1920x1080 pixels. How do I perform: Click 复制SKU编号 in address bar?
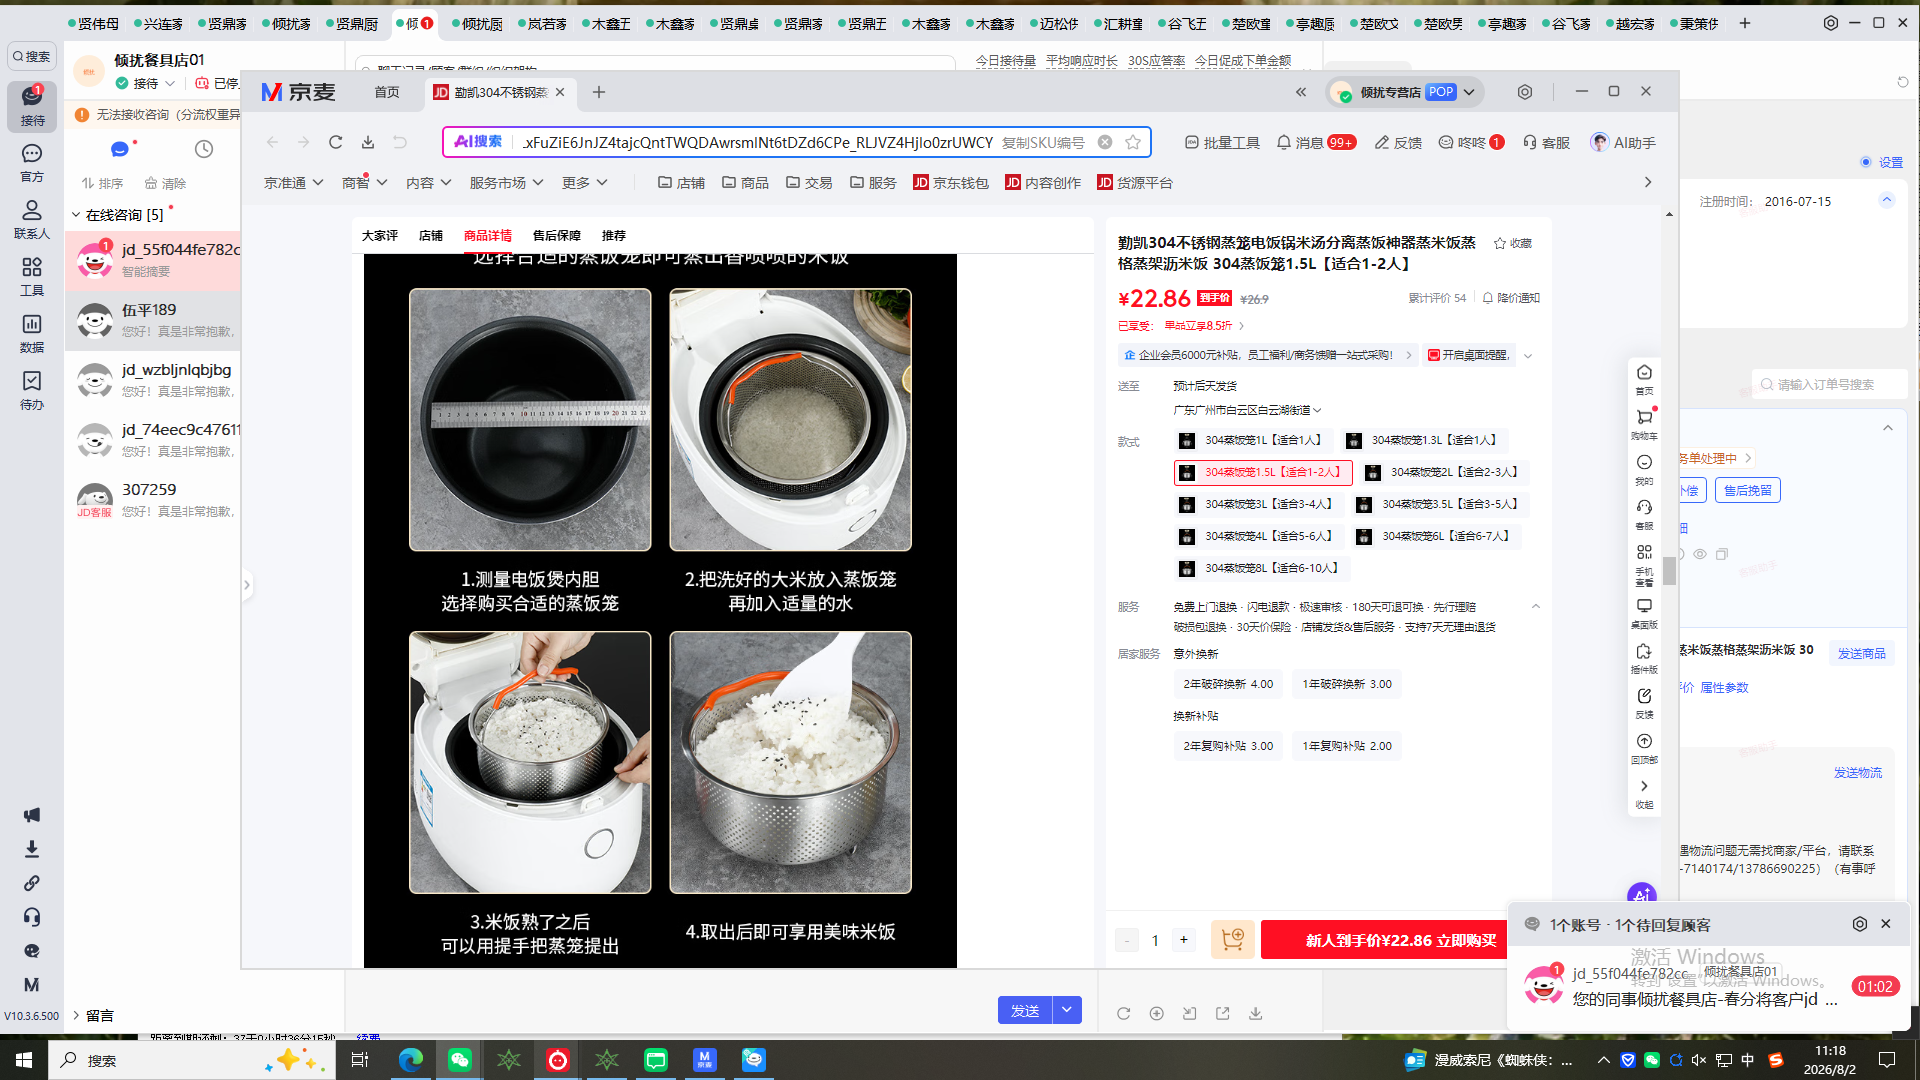[x=1043, y=142]
